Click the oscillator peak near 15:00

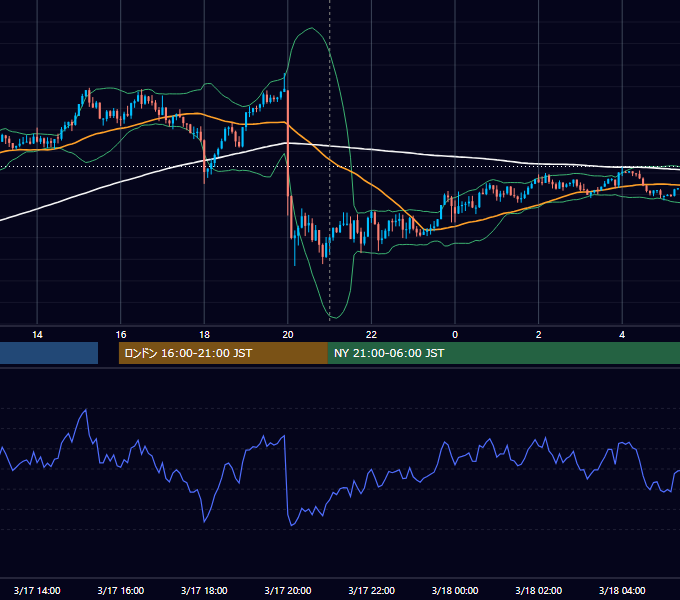(86, 410)
